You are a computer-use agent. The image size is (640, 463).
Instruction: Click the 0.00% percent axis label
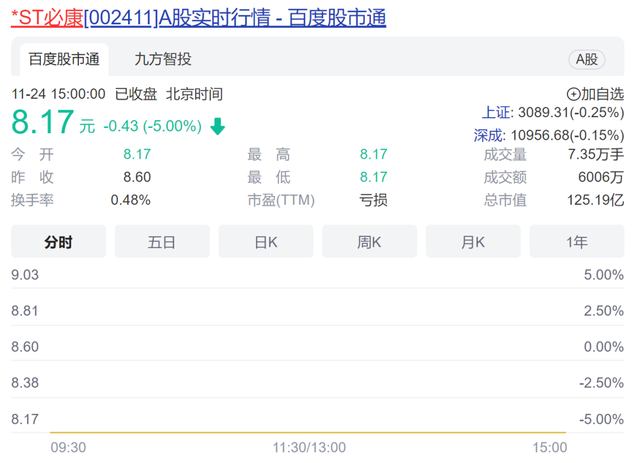point(604,347)
